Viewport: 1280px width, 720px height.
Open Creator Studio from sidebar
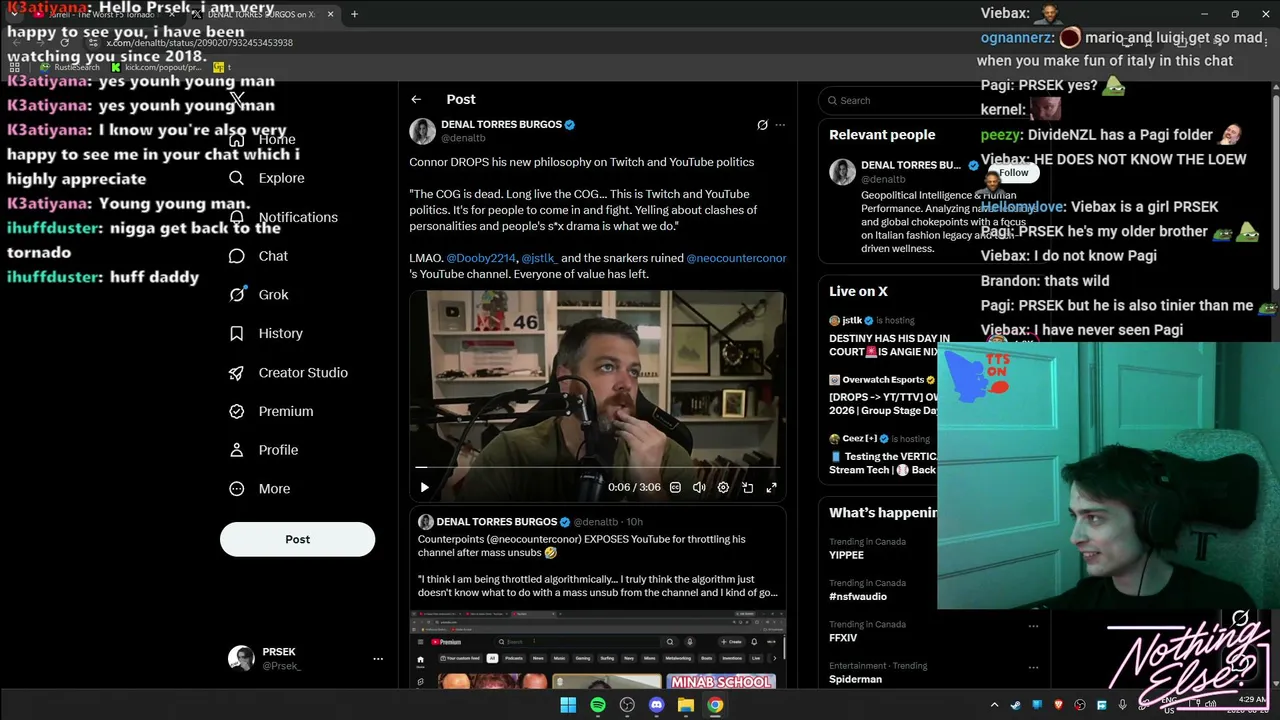click(x=288, y=372)
